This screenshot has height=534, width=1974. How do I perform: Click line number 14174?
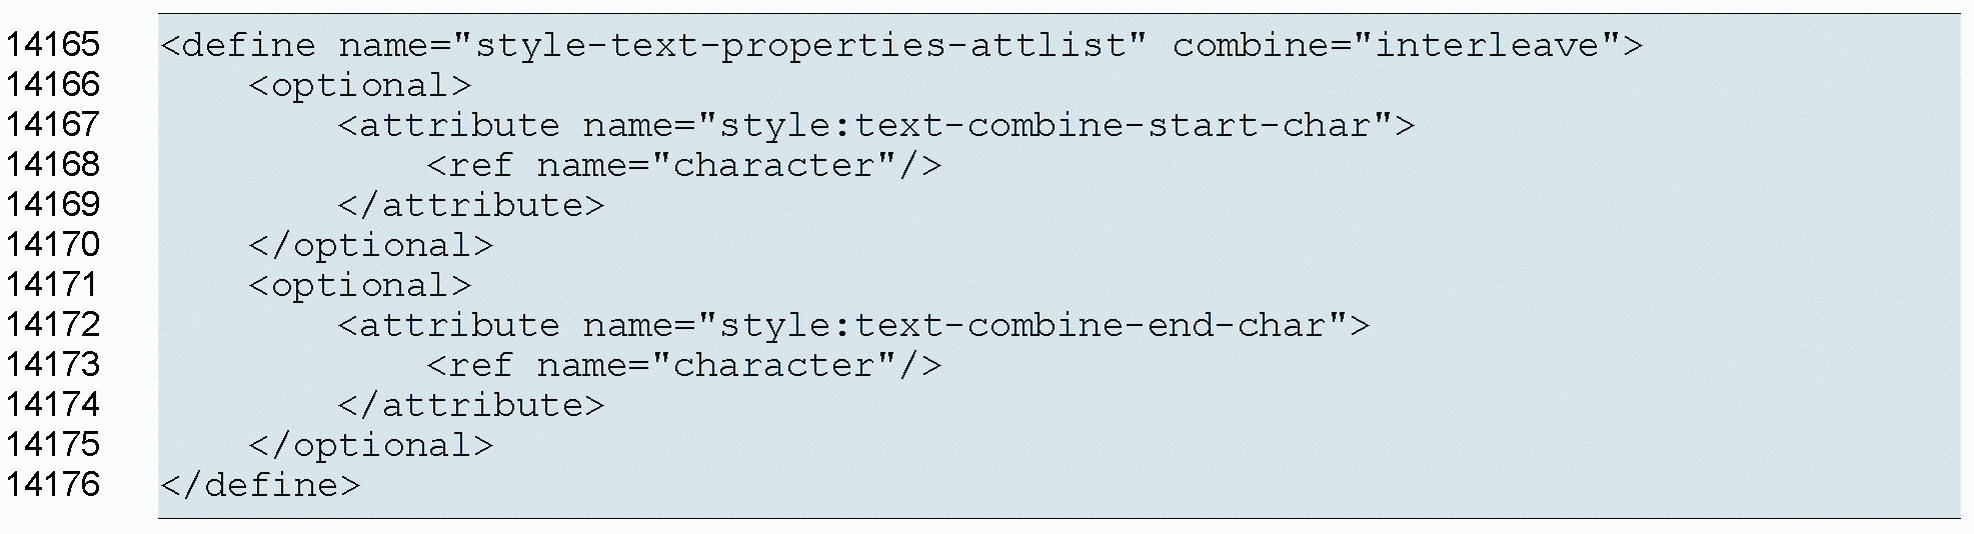coord(53,405)
